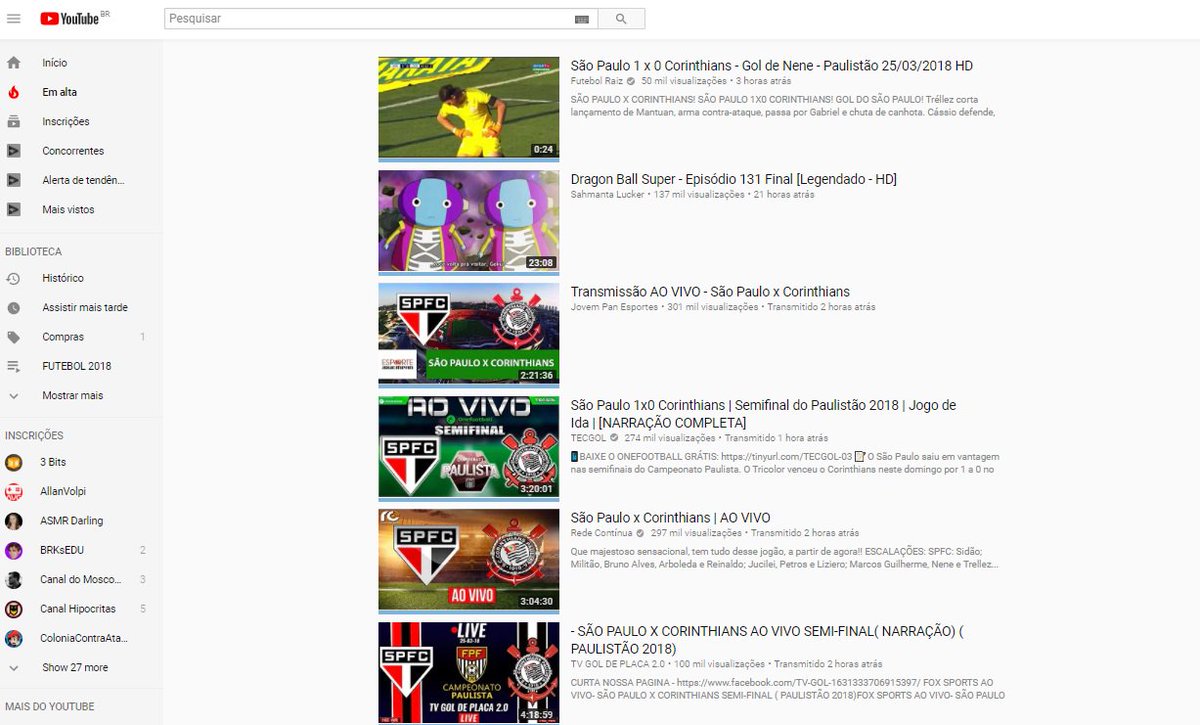This screenshot has width=1200, height=725.
Task: Open the Canal do Mosco... avatar
Action: 14,580
